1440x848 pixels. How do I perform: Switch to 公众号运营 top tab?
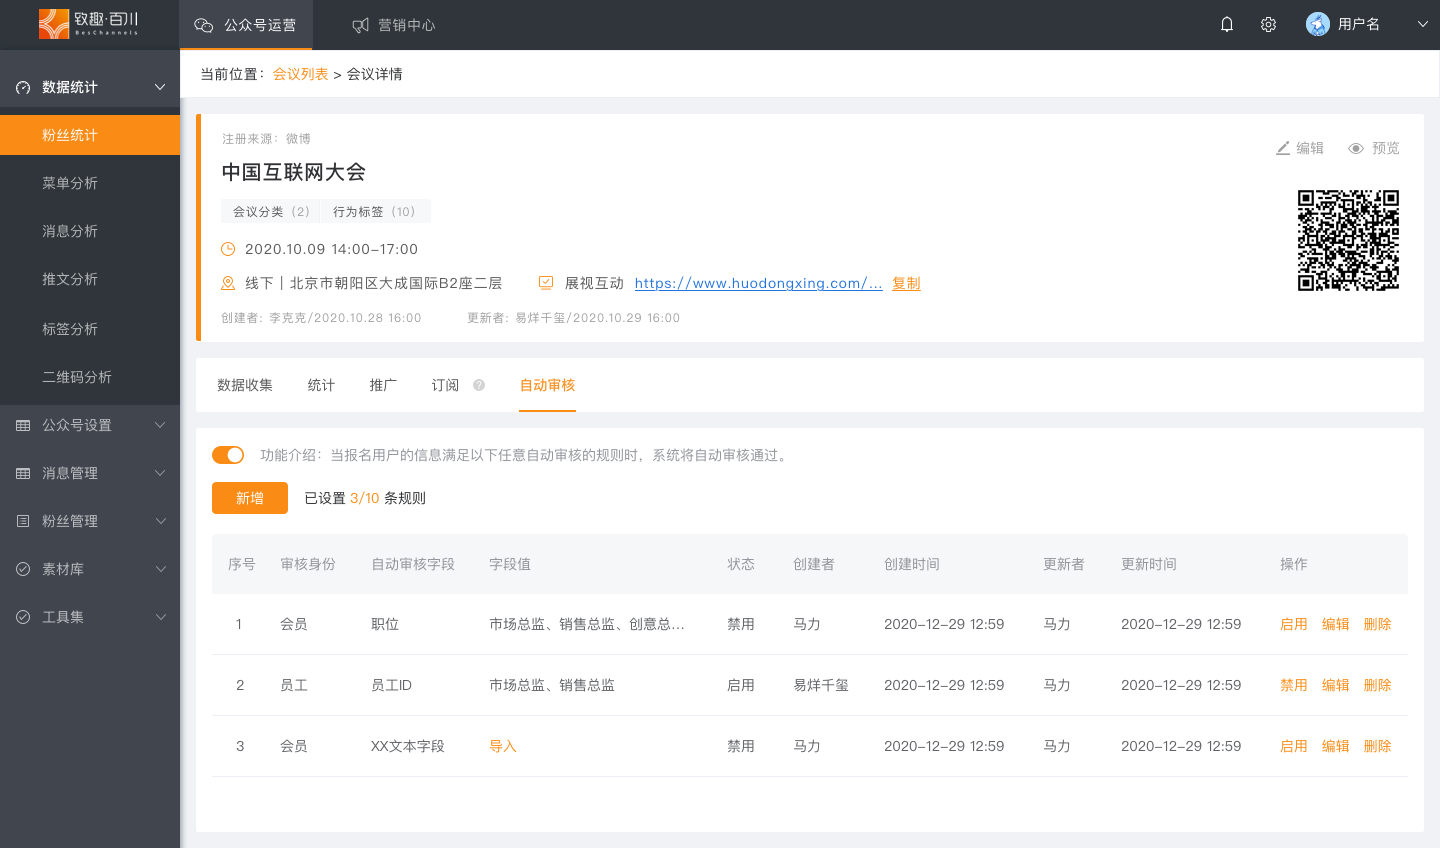(x=246, y=25)
